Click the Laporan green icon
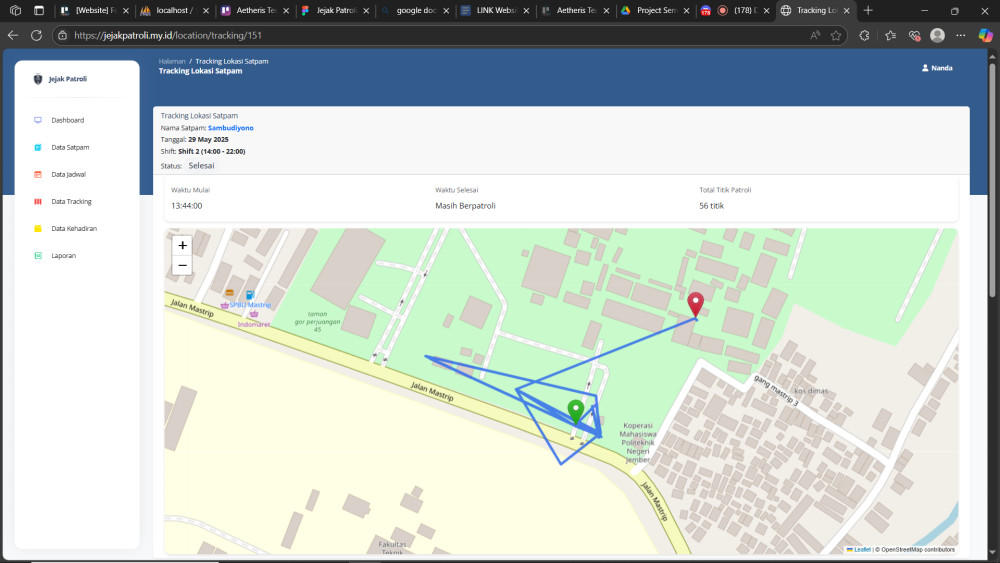 pyautogui.click(x=38, y=256)
